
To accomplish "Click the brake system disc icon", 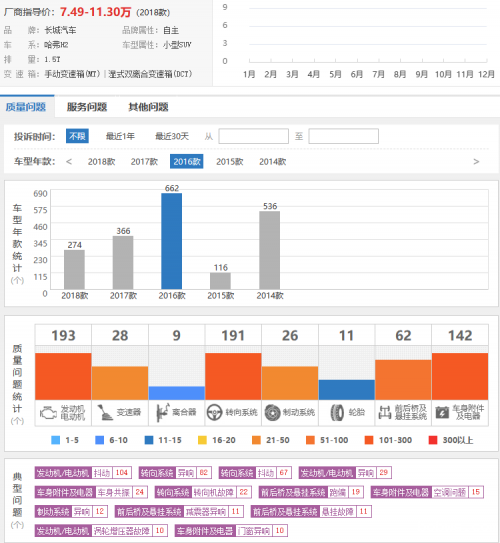I will [273, 412].
